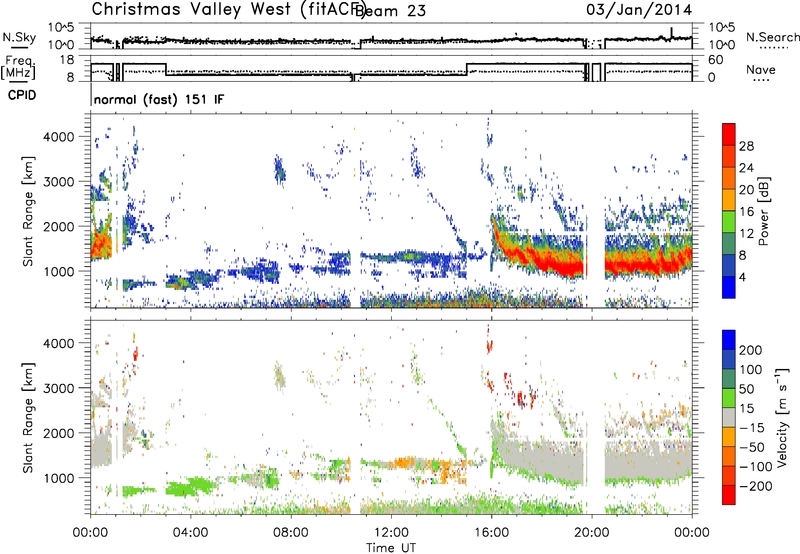Click the 'Time UT' axis label
800x554 pixels.
point(391,547)
